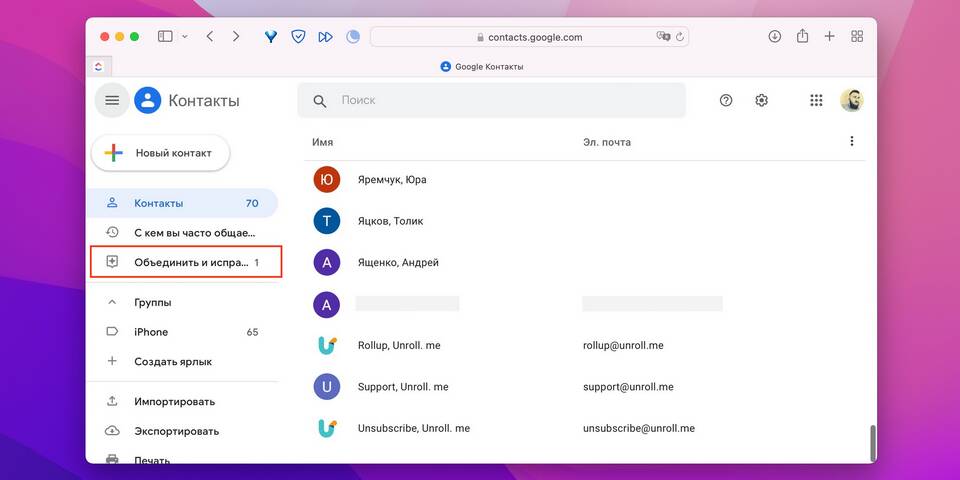Open С кем вы часто общаетесь
960x480 pixels.
tap(182, 233)
